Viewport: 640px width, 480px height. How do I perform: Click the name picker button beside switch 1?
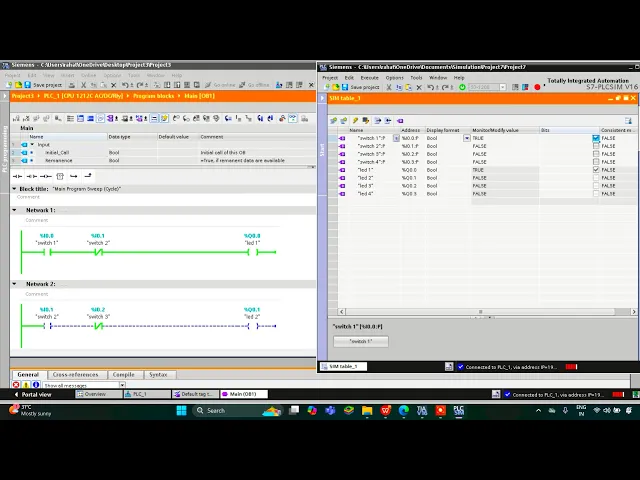point(396,138)
